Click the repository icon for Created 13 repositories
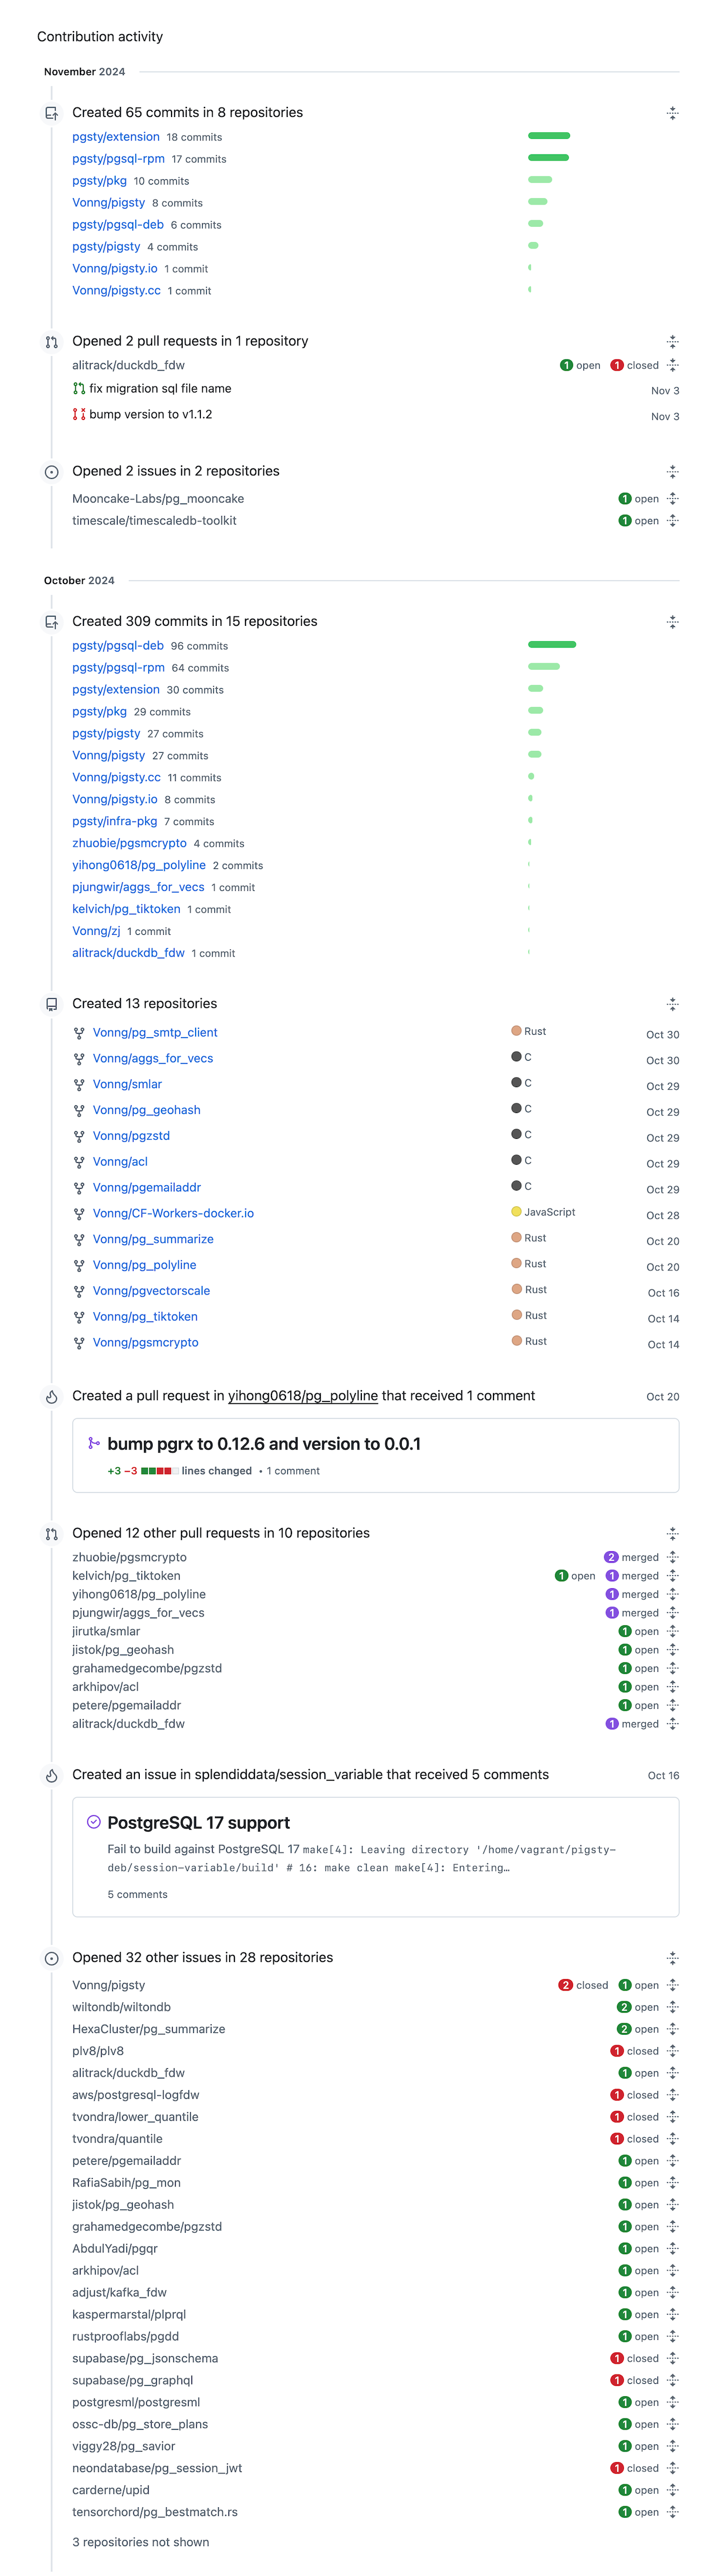Screen dimensions: 705x2576 (x=51, y=1004)
